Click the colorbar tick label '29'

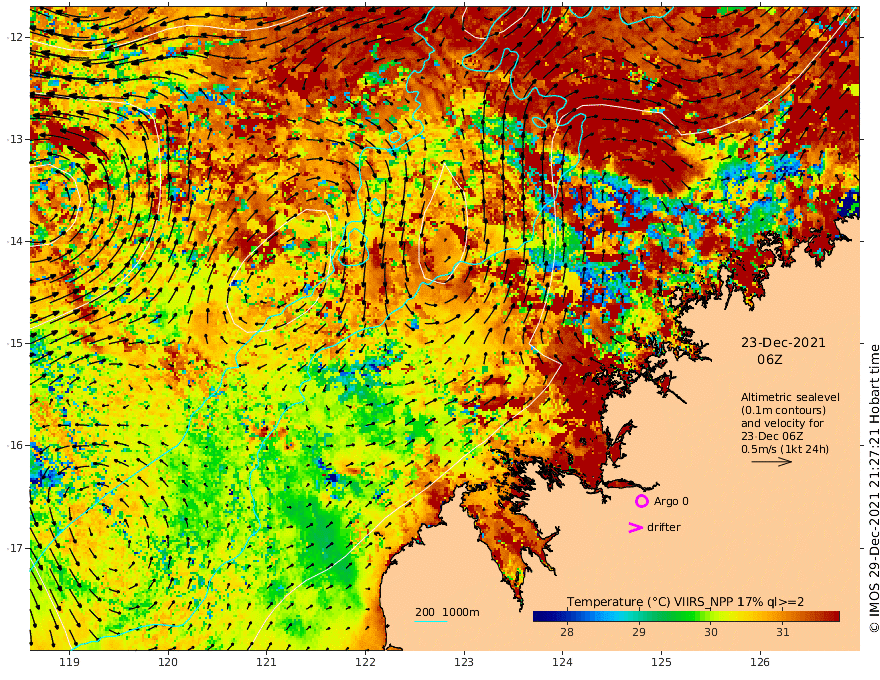coord(639,632)
